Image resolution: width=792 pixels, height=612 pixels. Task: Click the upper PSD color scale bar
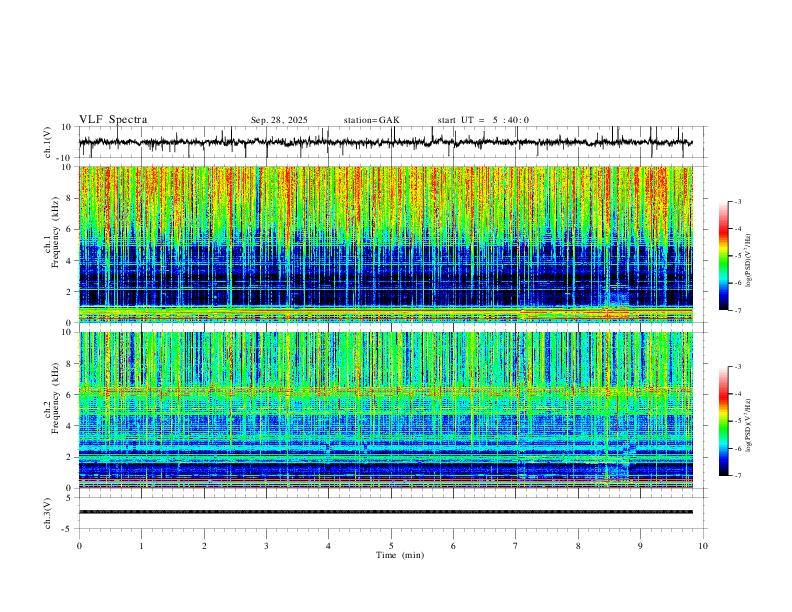pos(723,256)
